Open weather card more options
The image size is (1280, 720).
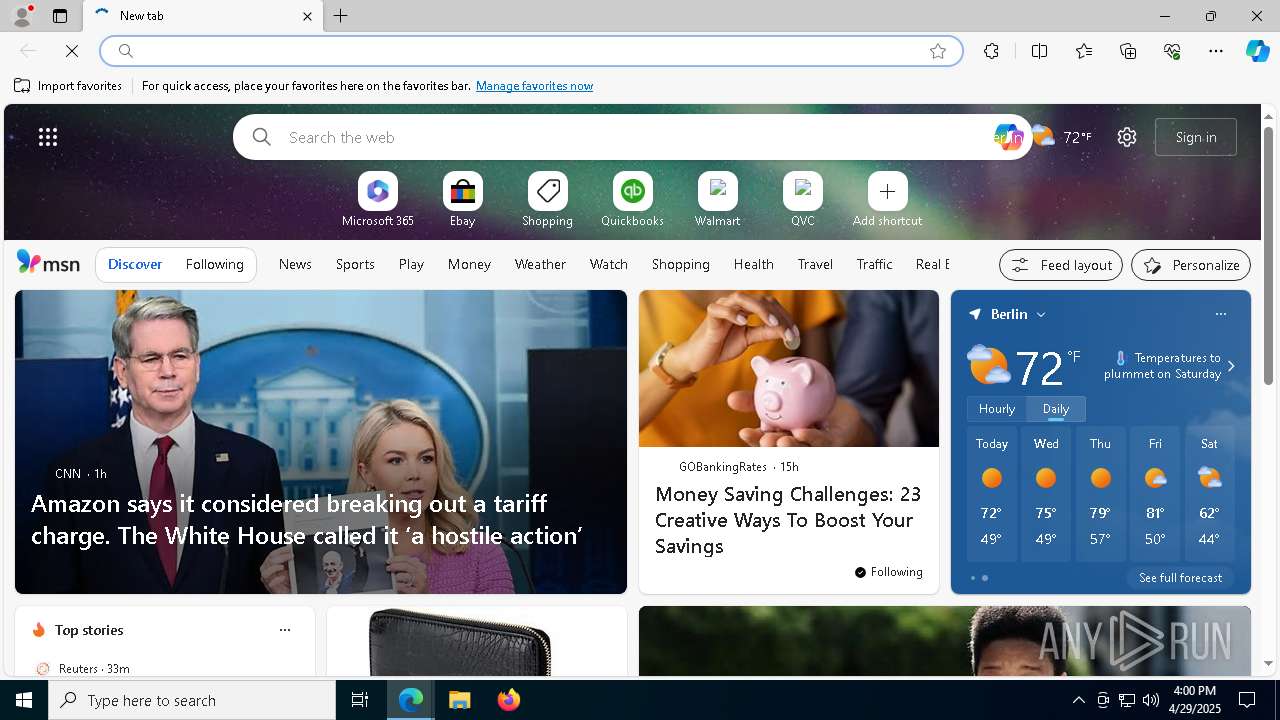(1220, 314)
